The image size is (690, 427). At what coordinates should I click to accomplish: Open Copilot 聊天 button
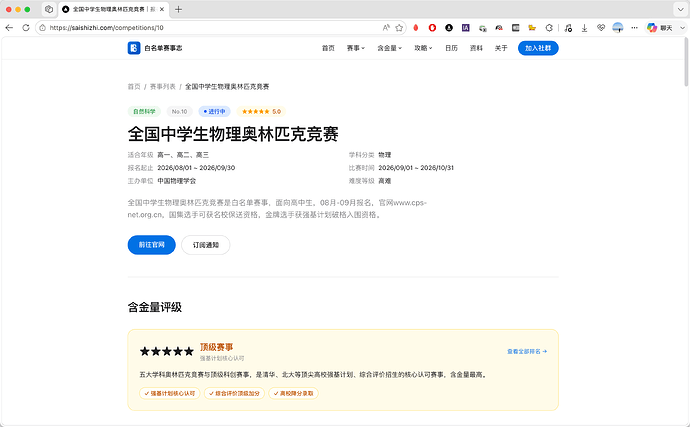click(x=659, y=28)
